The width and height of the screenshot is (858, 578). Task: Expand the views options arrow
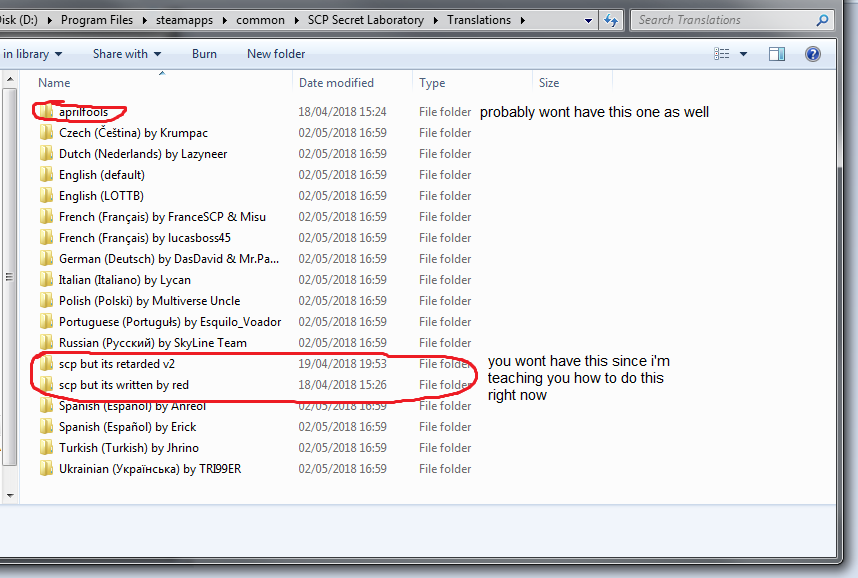tap(743, 54)
